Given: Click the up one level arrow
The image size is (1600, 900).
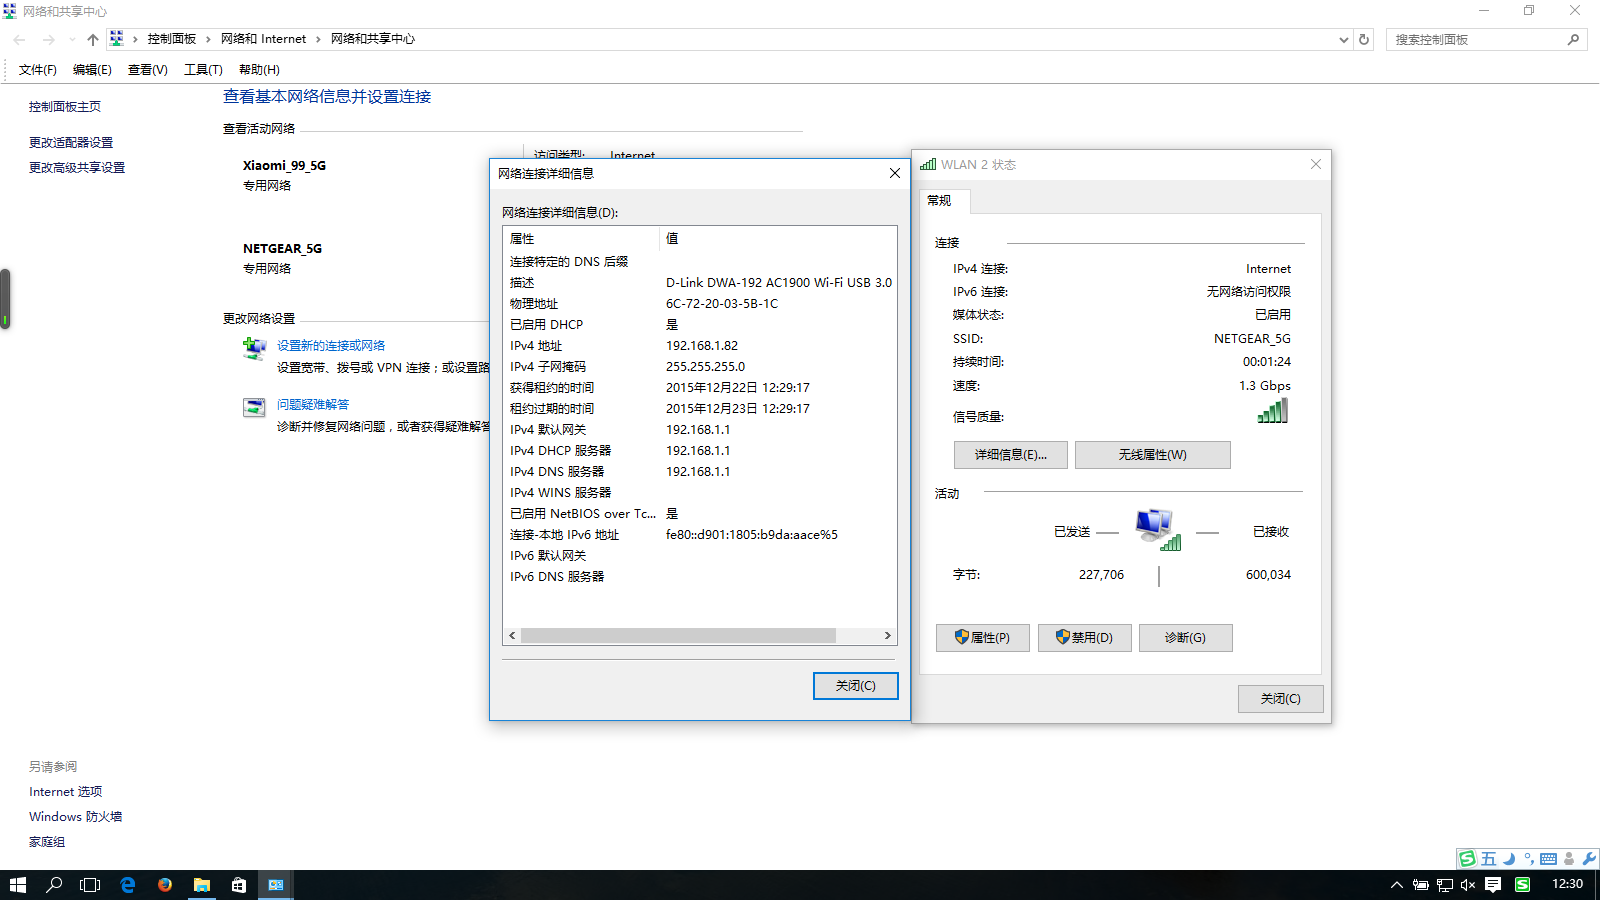Looking at the screenshot, I should [93, 40].
